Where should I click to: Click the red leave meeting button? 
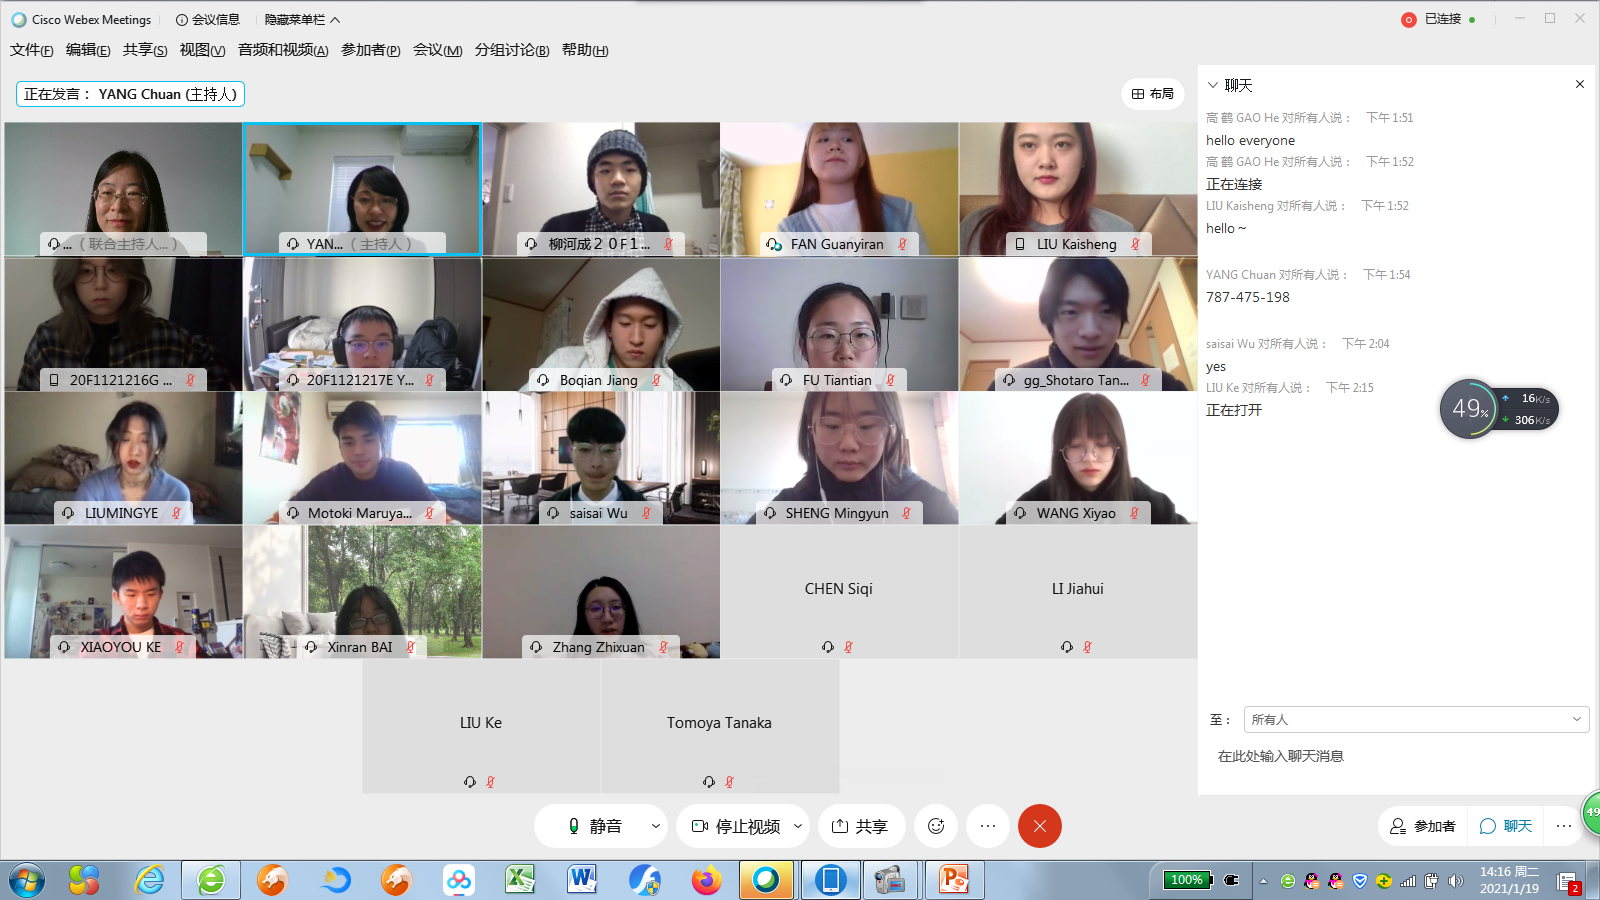pos(1039,826)
